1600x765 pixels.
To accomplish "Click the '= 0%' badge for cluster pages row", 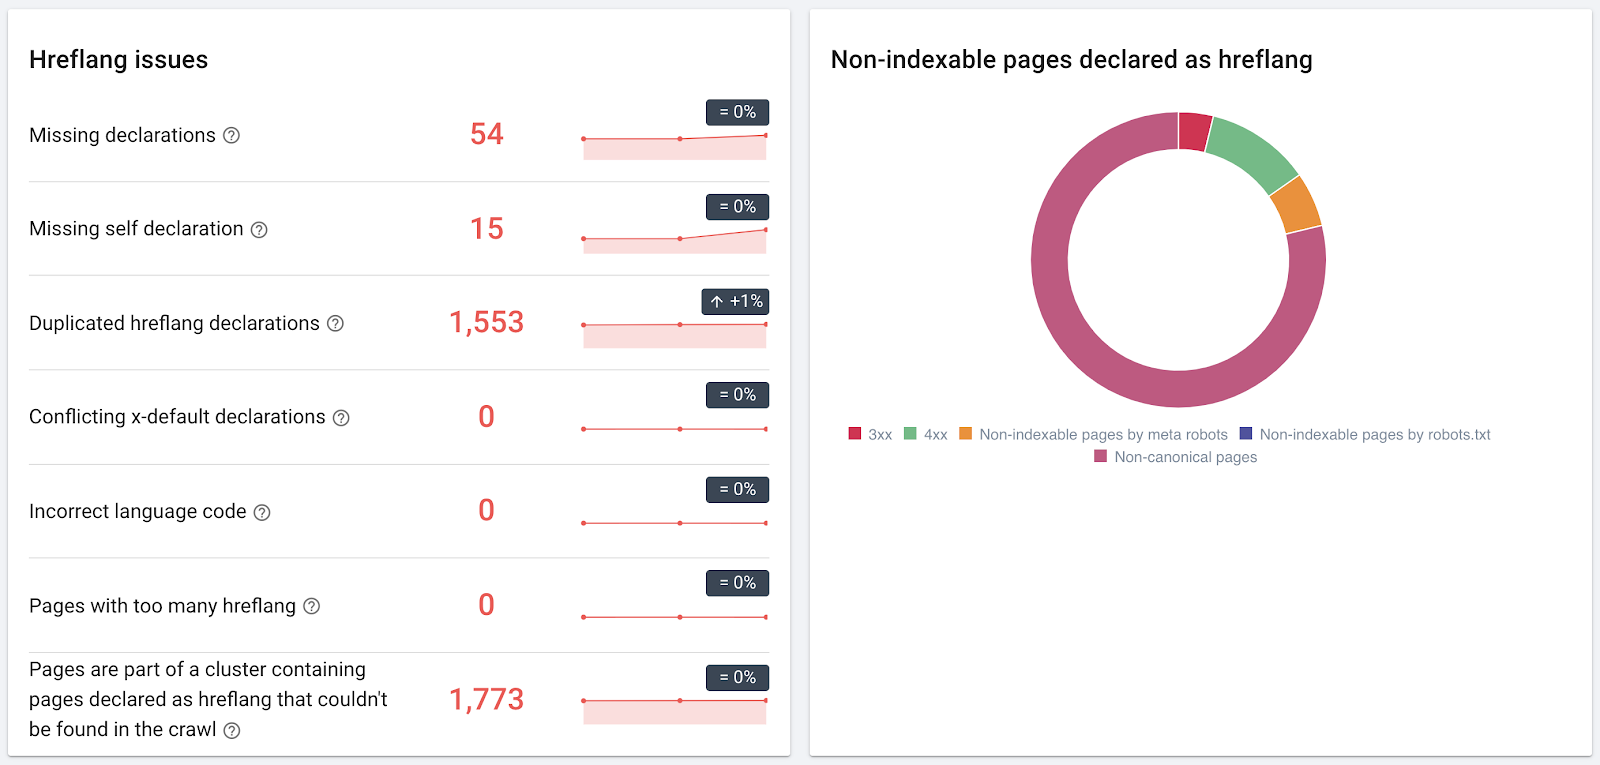I will tap(737, 677).
